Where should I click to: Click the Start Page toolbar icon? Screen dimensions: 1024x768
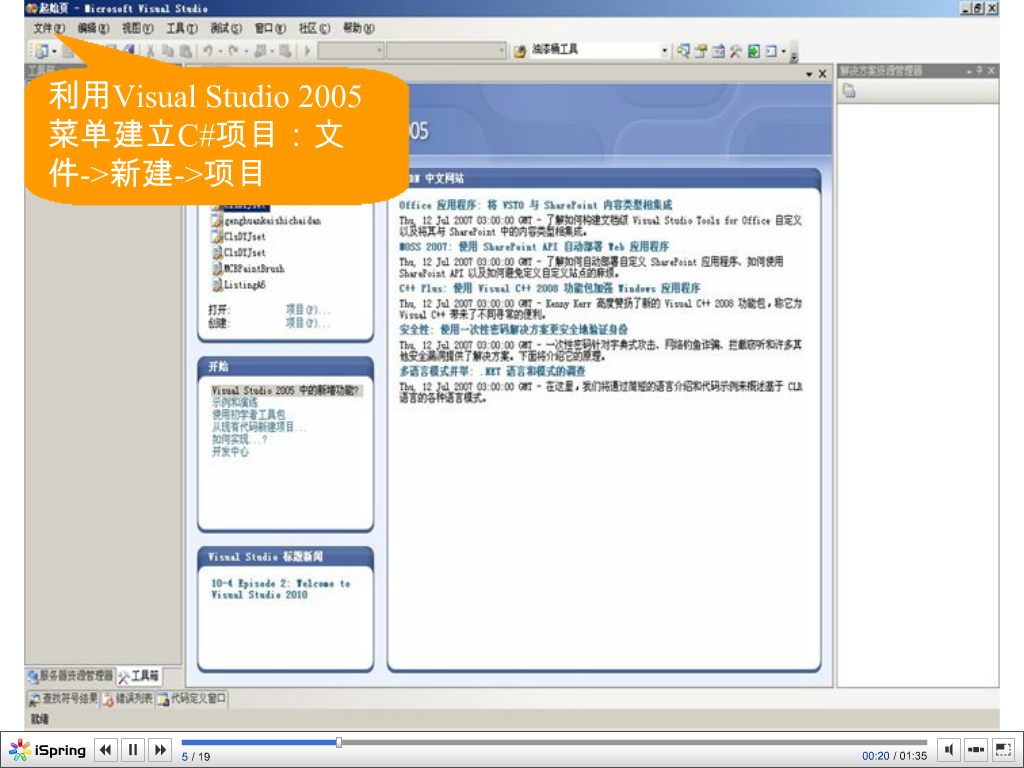(754, 51)
